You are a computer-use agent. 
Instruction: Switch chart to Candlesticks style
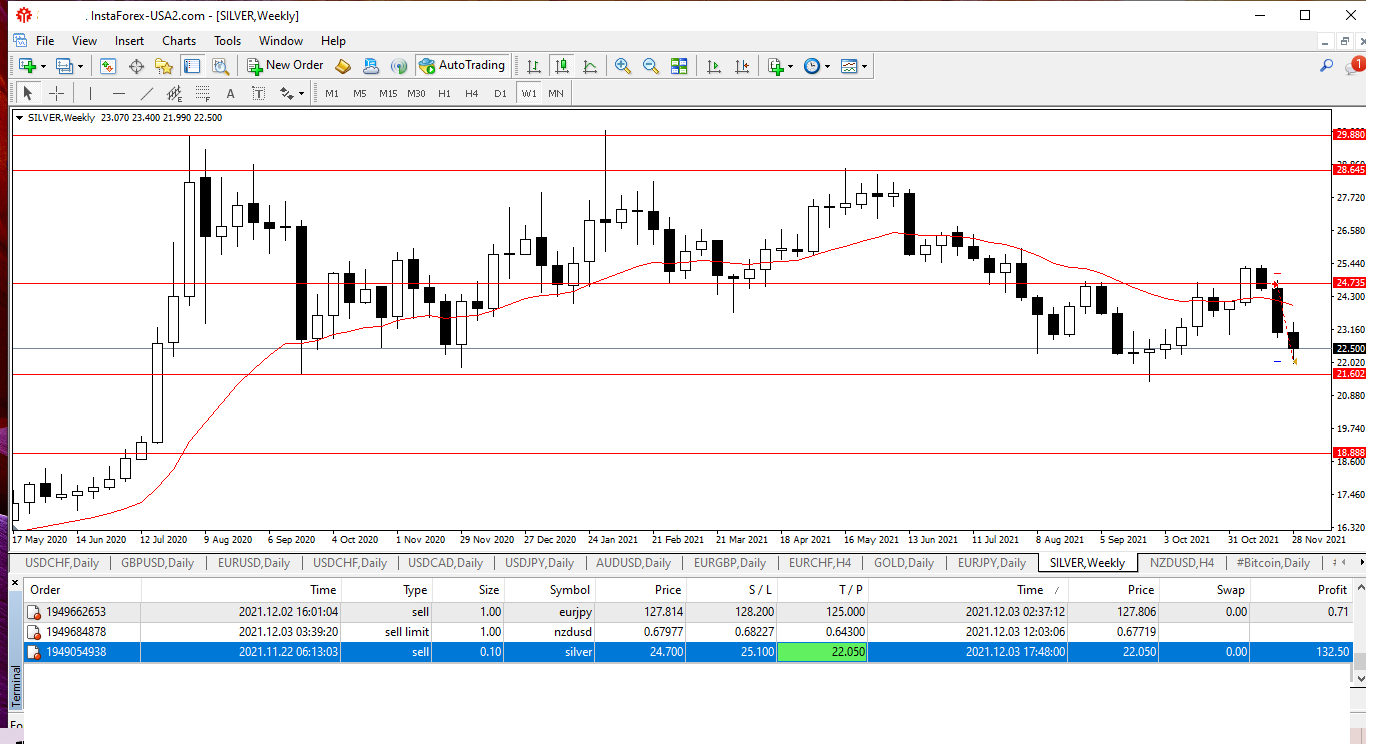pyautogui.click(x=562, y=66)
